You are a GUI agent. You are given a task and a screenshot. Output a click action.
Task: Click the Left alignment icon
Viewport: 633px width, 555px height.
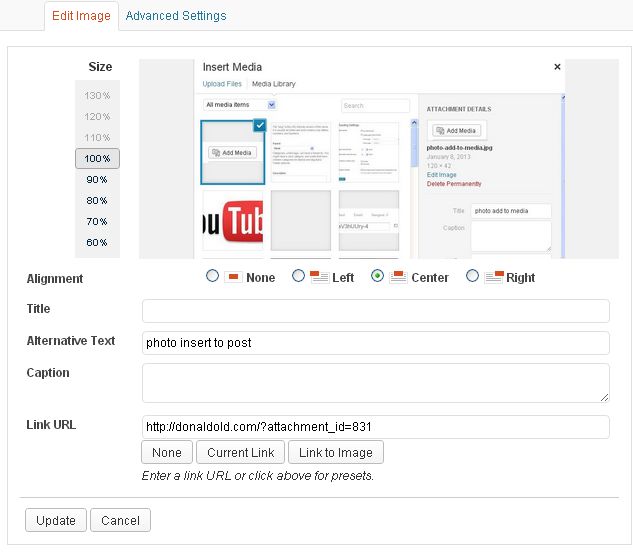[320, 277]
